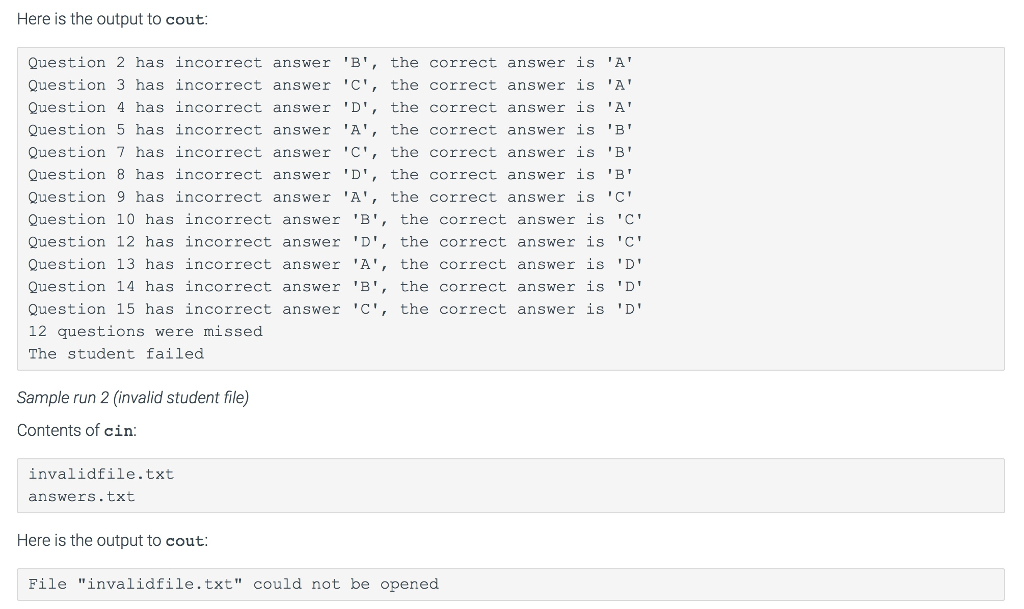Click the Question 13 output line
This screenshot has width=1024, height=609.
click(335, 264)
